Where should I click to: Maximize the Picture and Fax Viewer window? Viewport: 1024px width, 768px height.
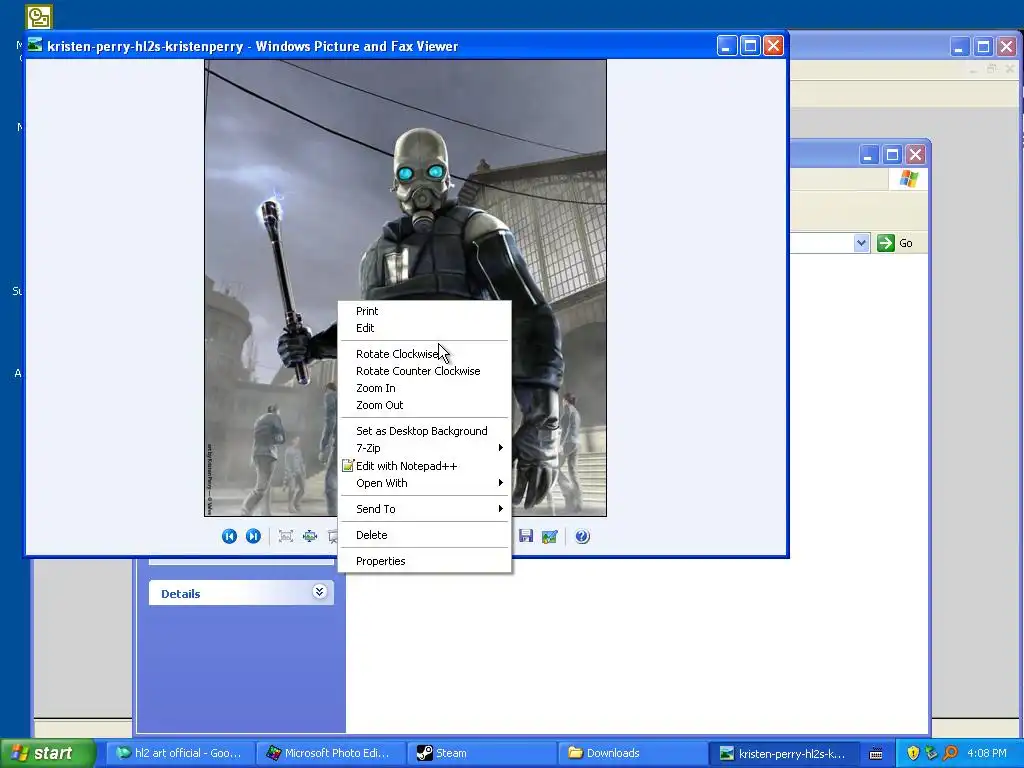coord(750,46)
